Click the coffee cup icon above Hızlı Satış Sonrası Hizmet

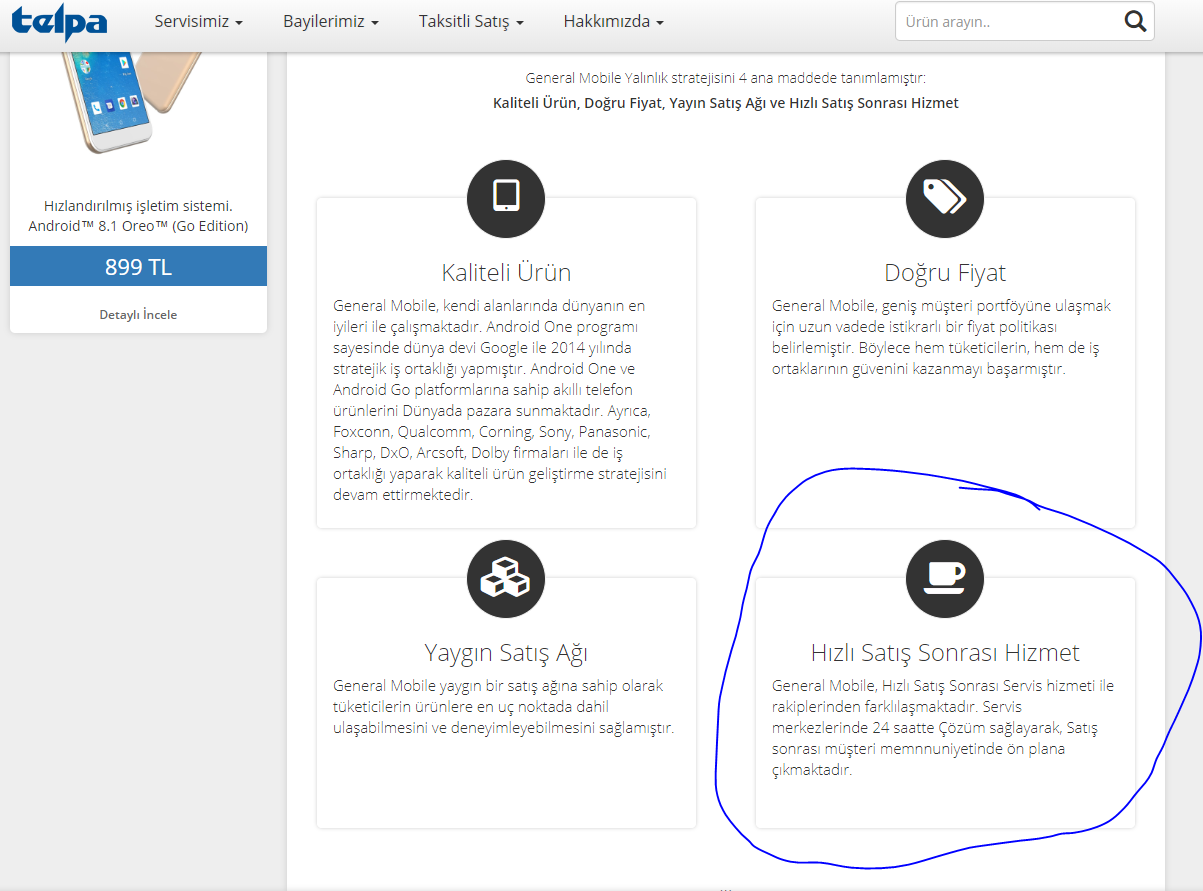(x=945, y=579)
